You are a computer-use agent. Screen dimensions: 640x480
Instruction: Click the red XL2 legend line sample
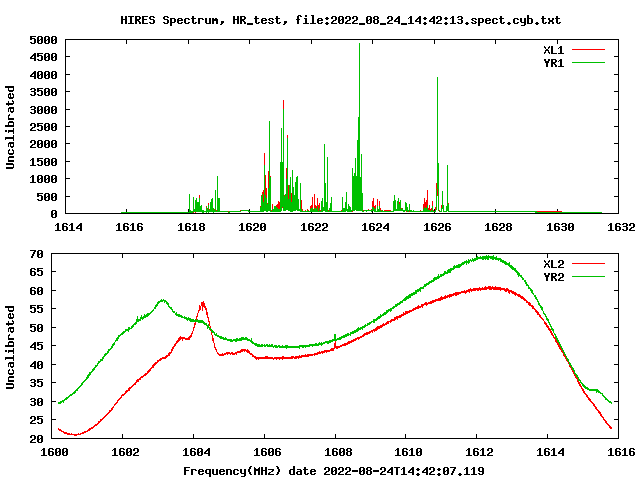click(x=588, y=264)
